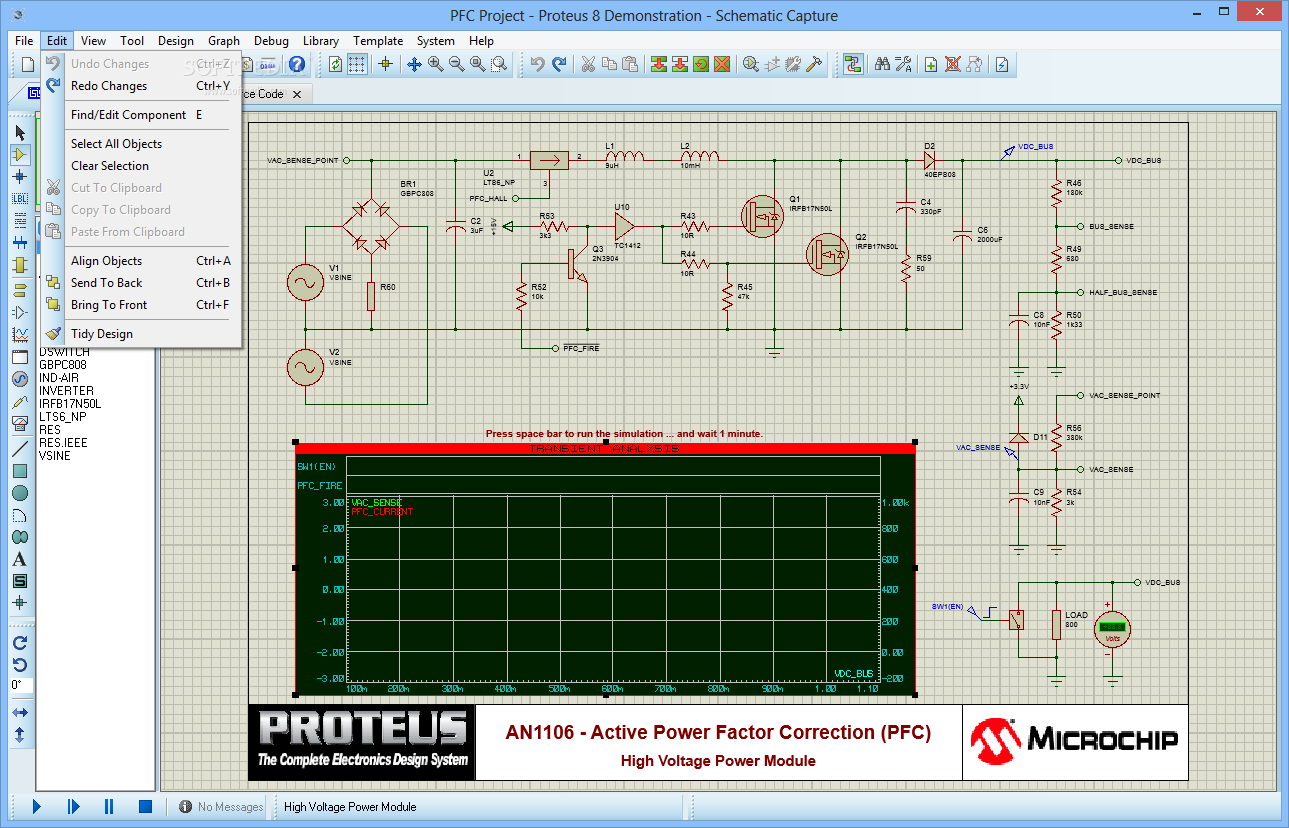Choose the Probe Mode tool
Image resolution: width=1289 pixels, height=828 pixels.
point(20,401)
